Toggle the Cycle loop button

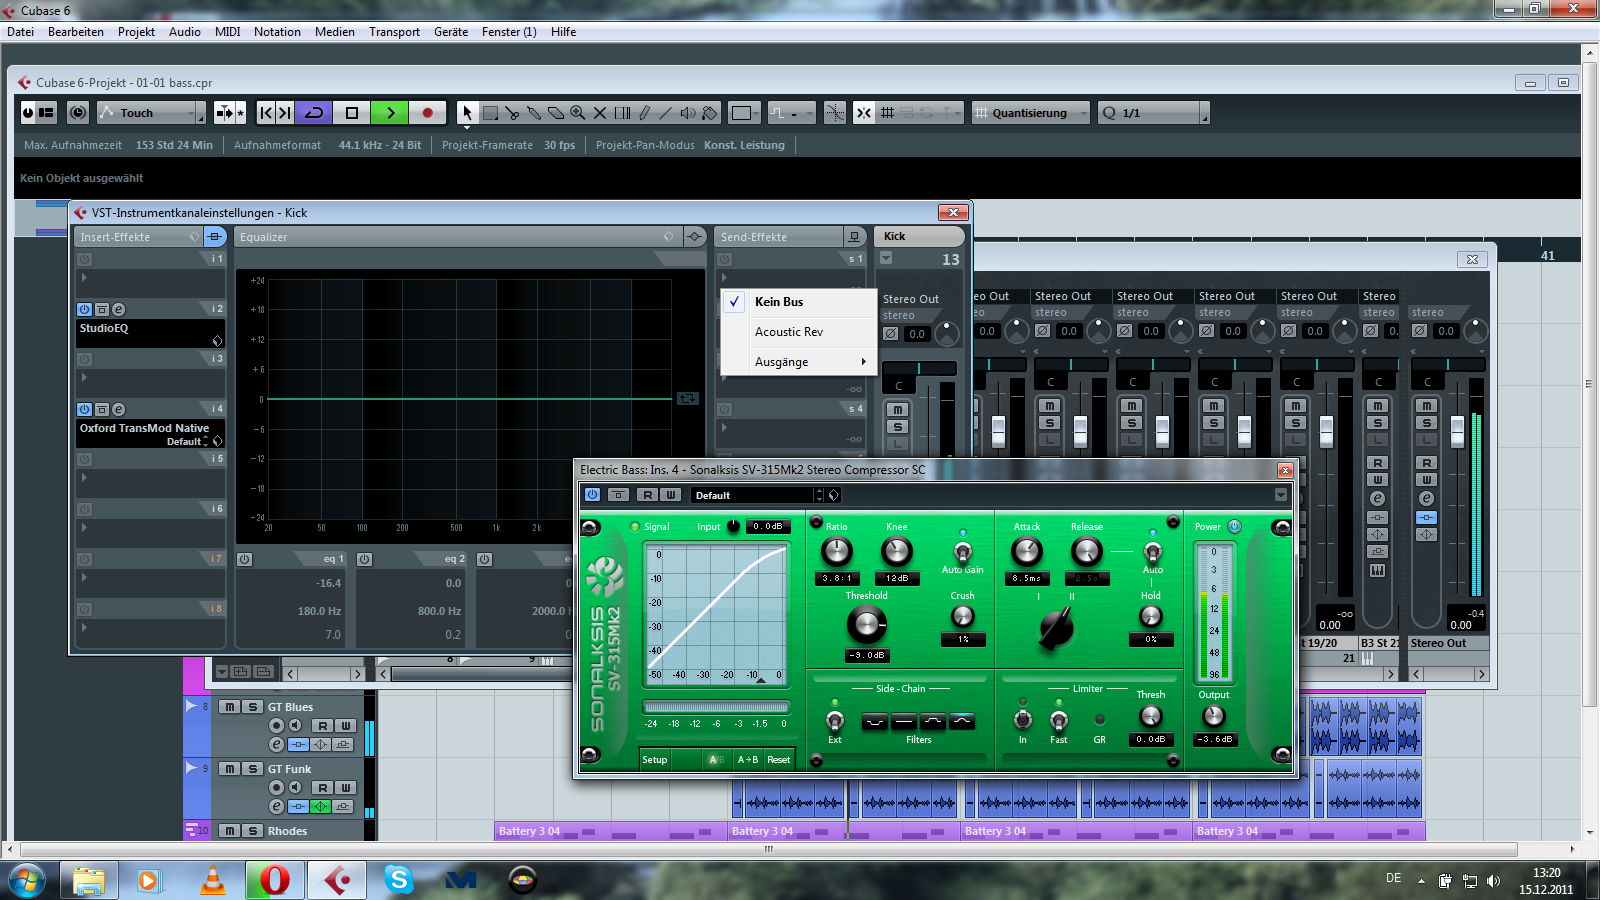click(314, 113)
